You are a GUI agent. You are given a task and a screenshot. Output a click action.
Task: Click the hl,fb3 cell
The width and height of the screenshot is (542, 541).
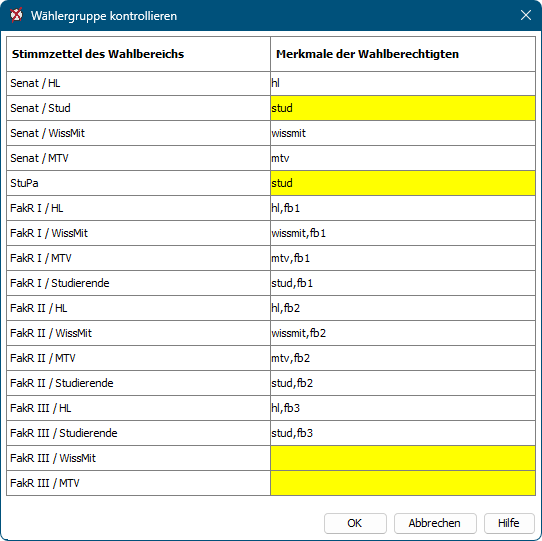403,408
